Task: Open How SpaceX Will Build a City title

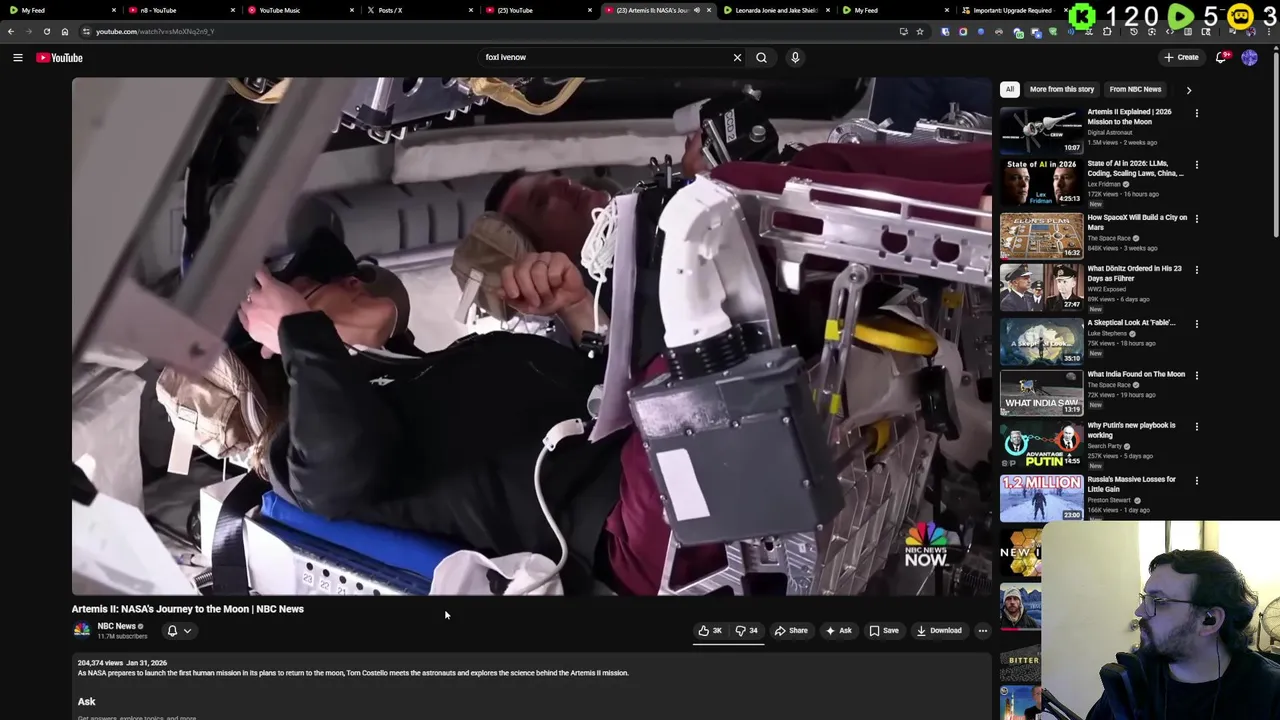Action: (x=1137, y=222)
